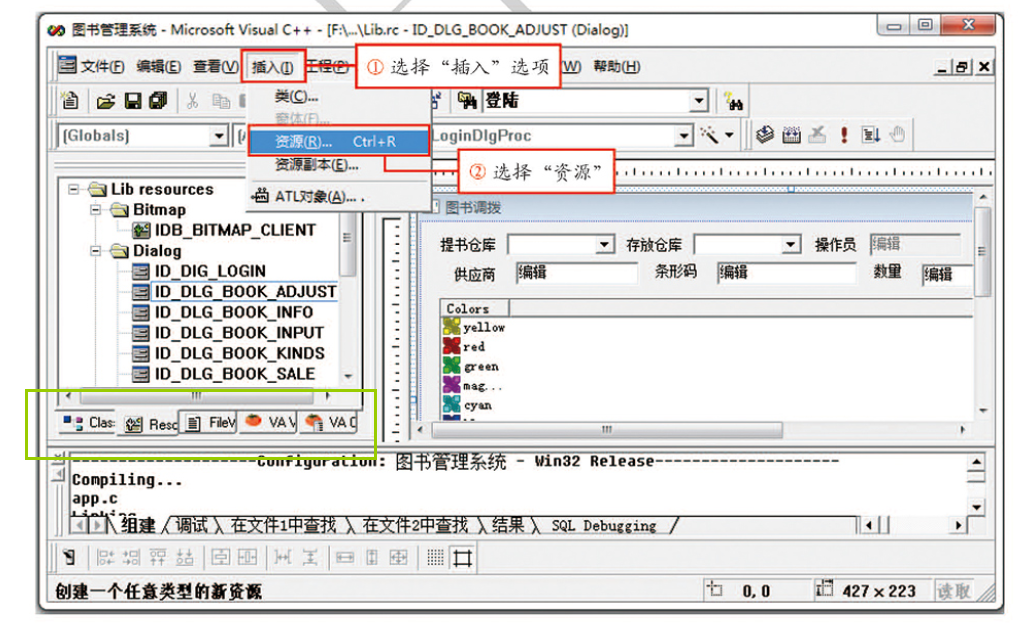
Task: Click the 操作员 edit box
Action: [915, 244]
